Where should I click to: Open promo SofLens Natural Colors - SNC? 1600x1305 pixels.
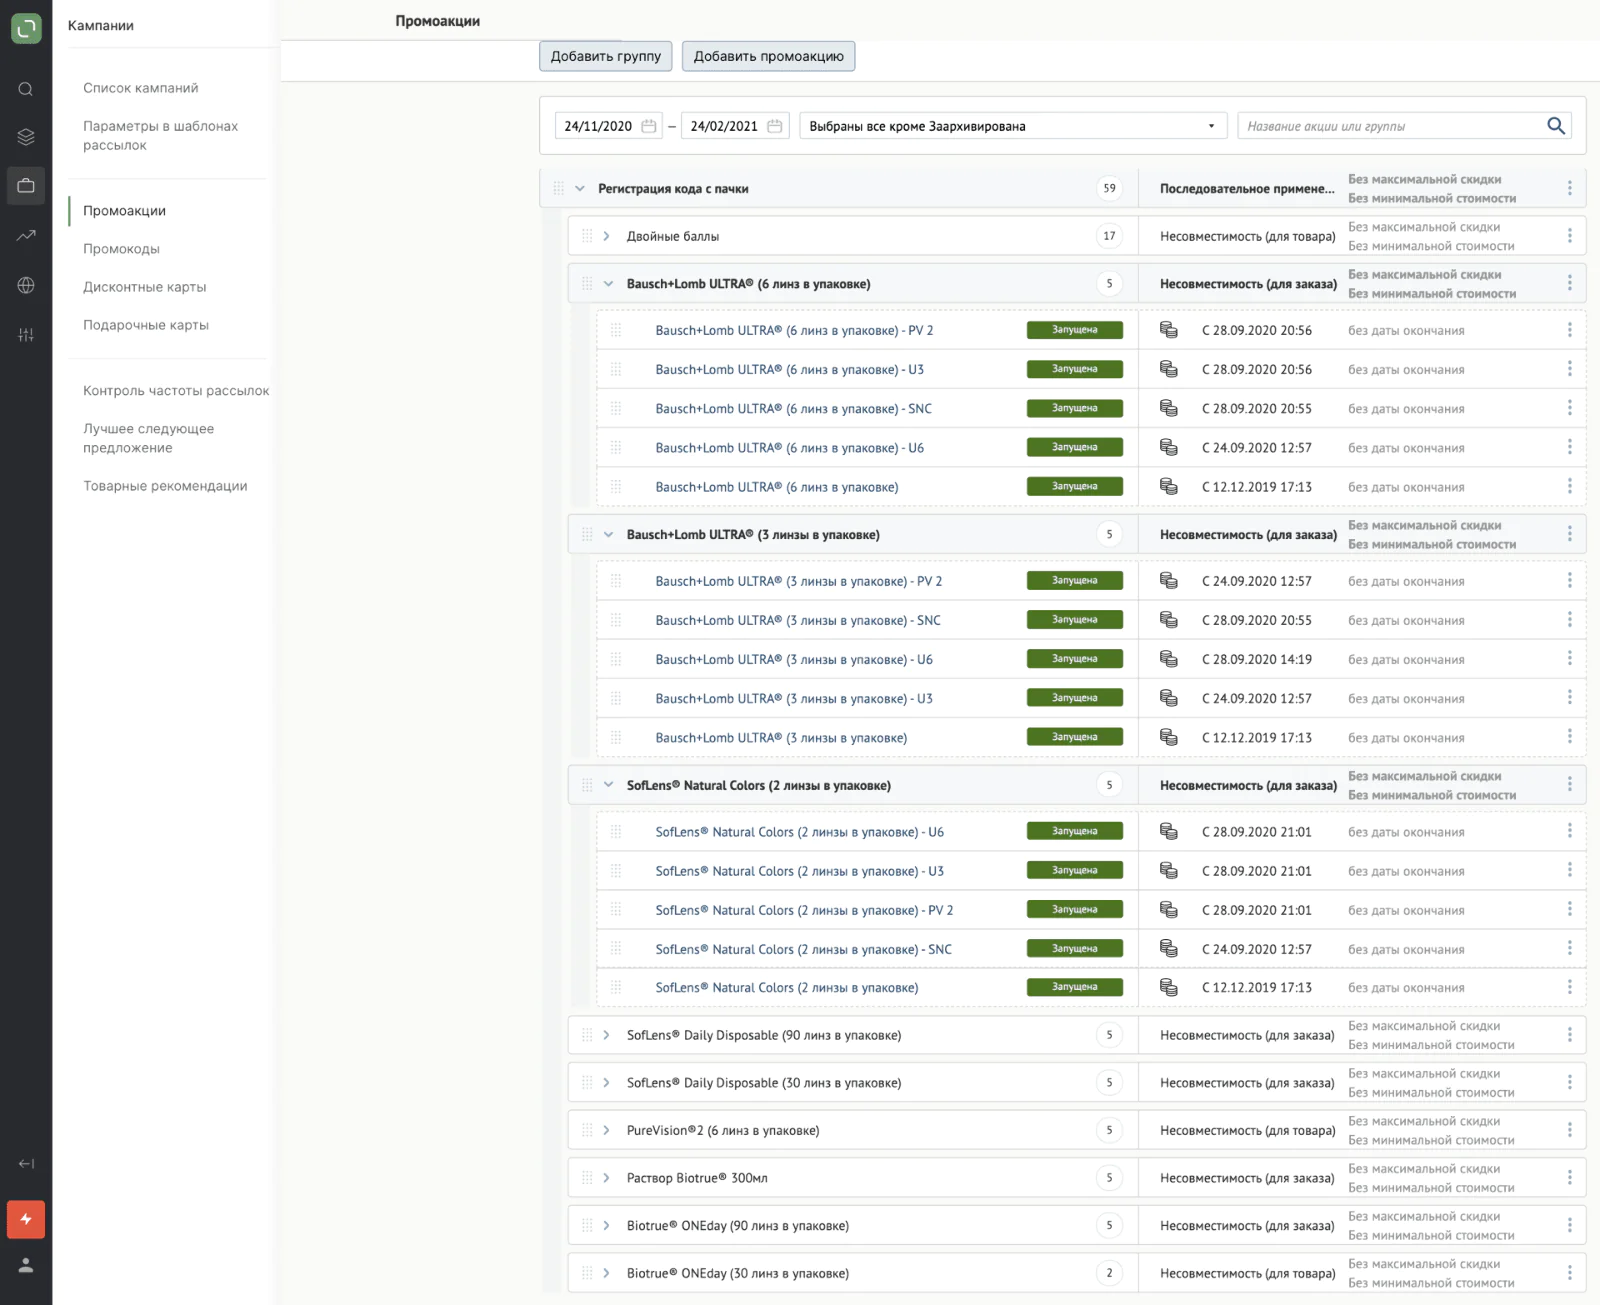pyautogui.click(x=803, y=949)
